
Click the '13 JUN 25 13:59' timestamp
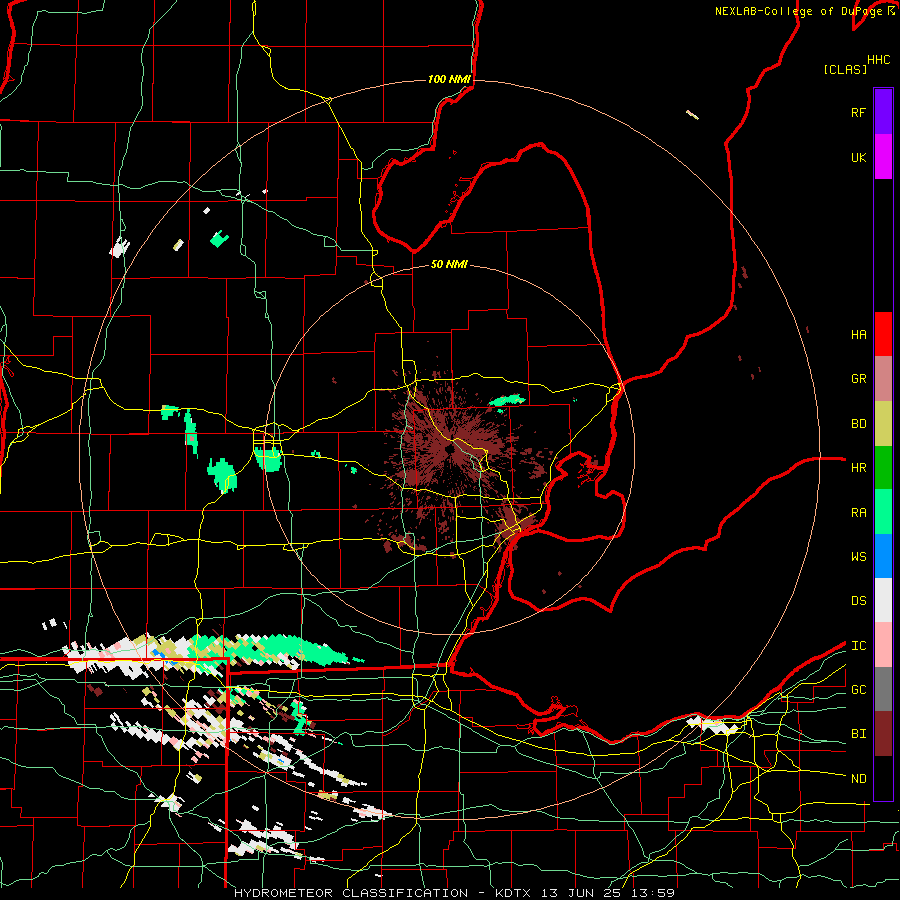point(608,893)
